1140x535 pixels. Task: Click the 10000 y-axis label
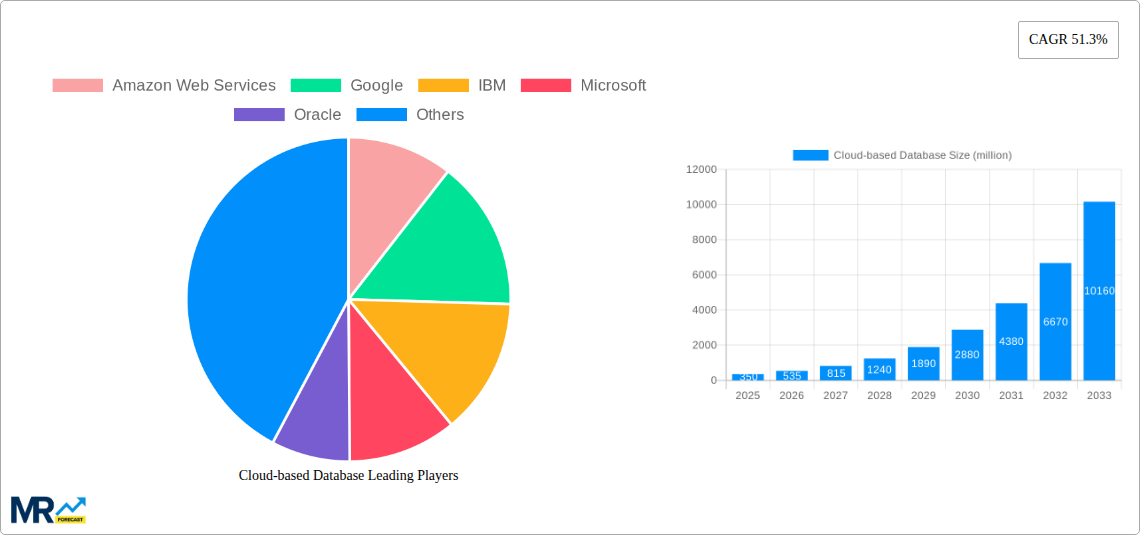pos(702,205)
